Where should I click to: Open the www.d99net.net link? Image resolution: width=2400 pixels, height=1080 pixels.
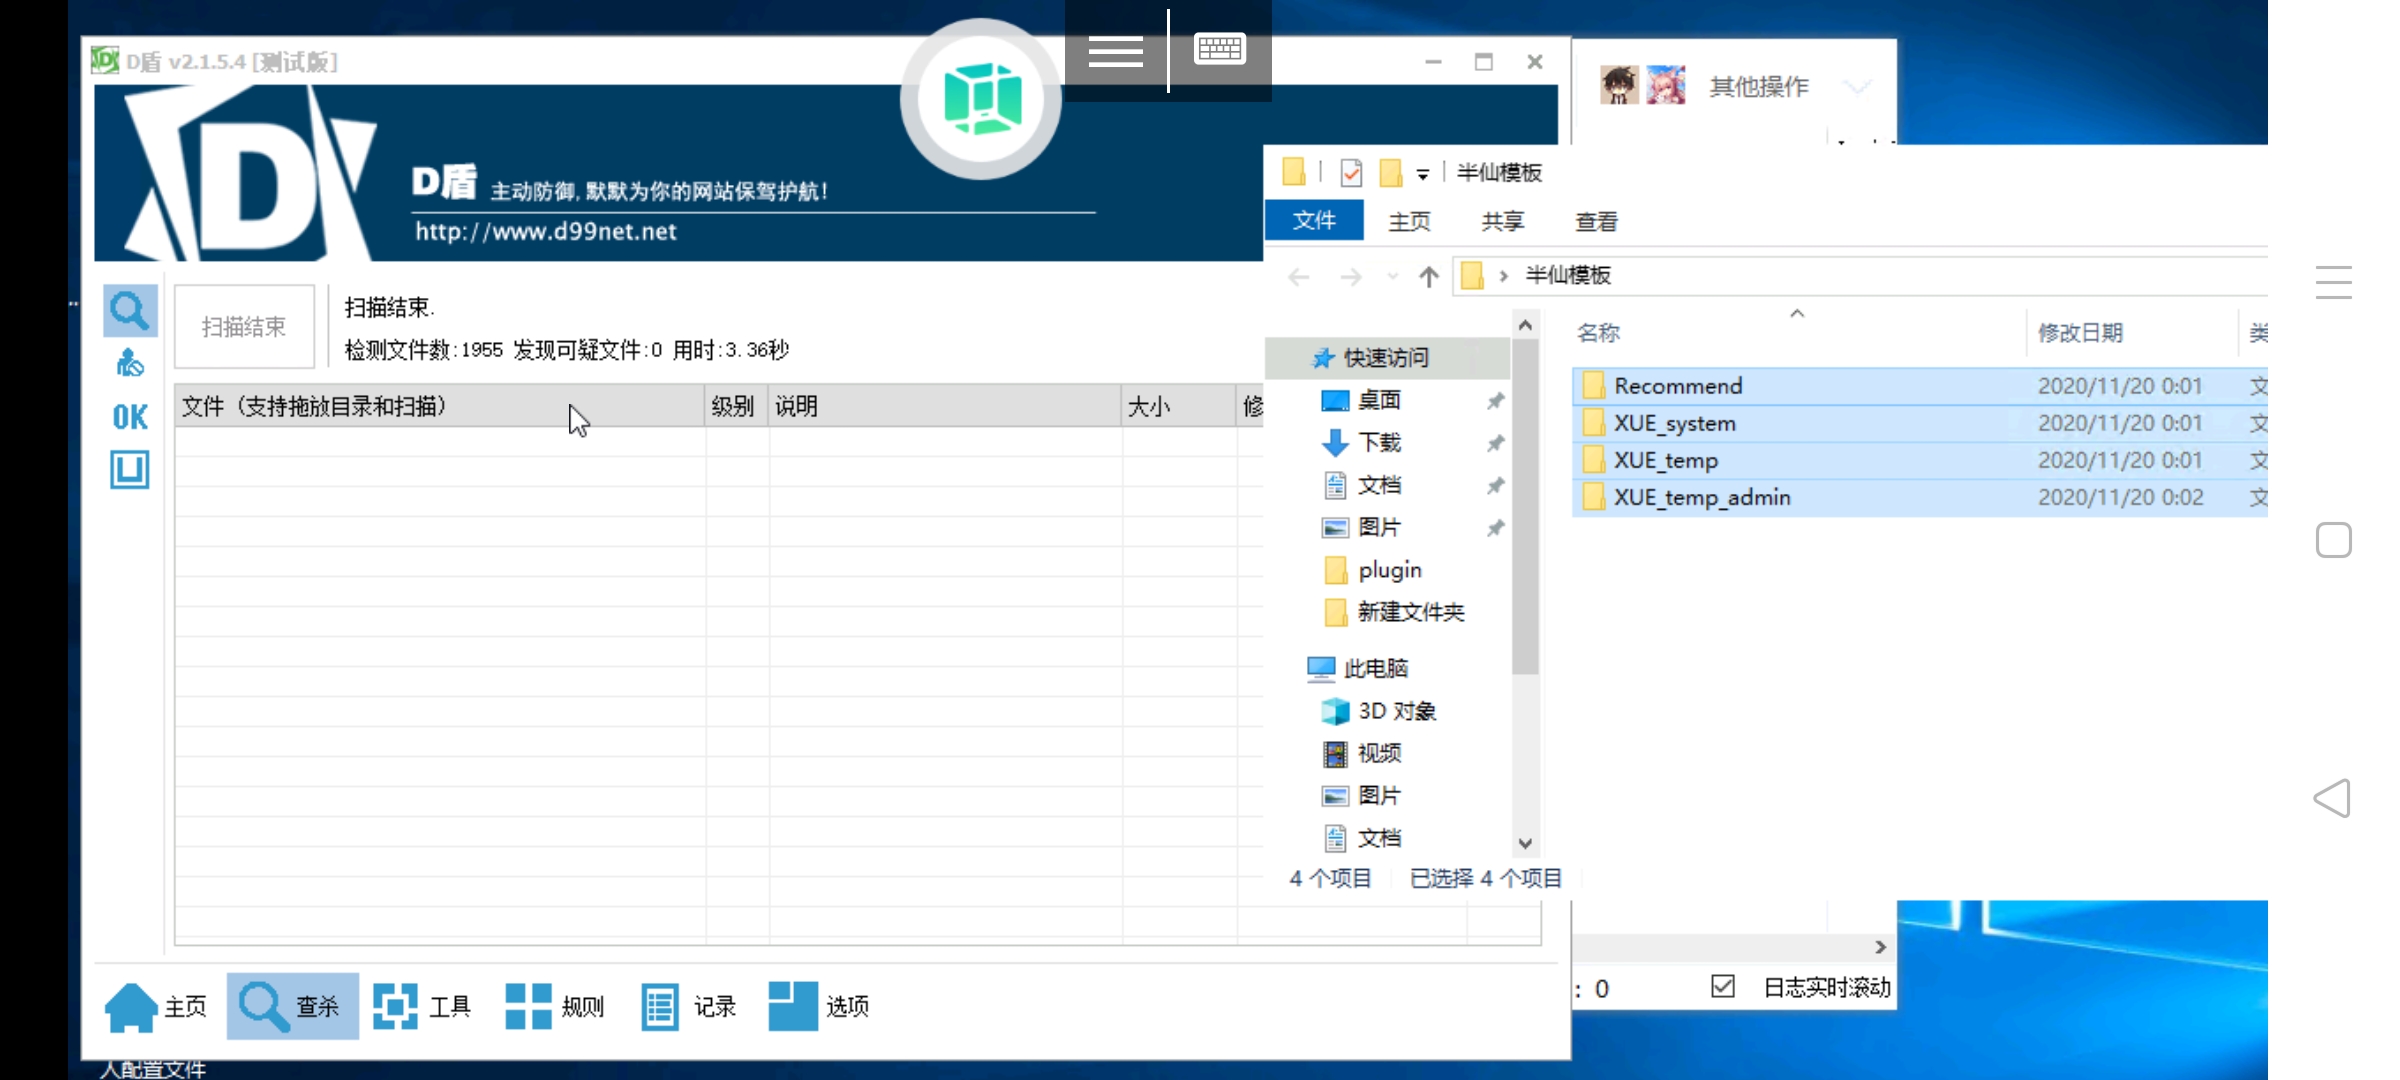point(546,232)
